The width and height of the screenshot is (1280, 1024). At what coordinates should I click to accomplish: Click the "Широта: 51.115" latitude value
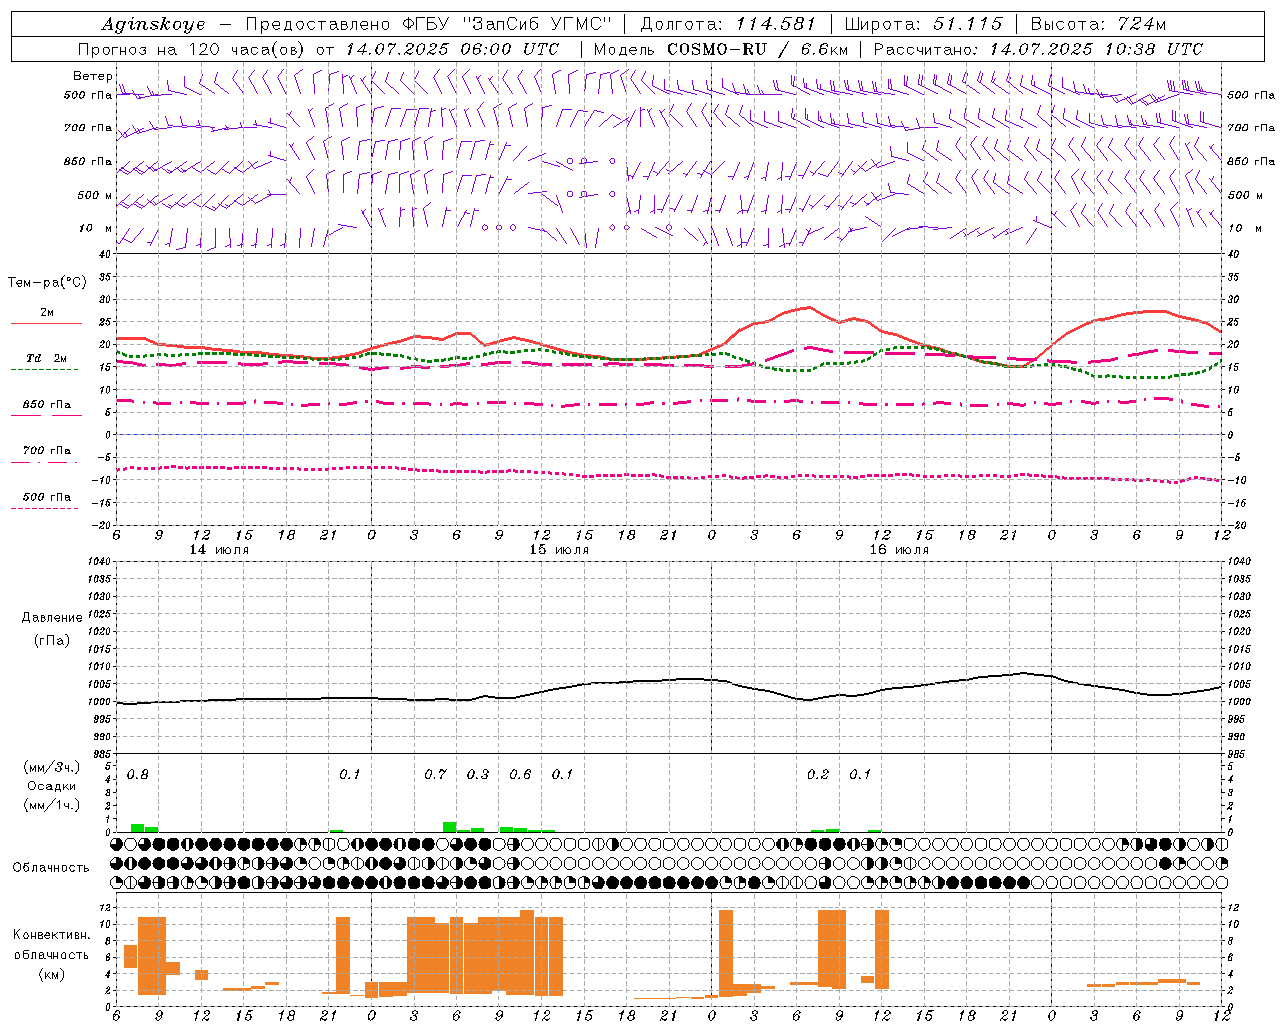point(923,24)
